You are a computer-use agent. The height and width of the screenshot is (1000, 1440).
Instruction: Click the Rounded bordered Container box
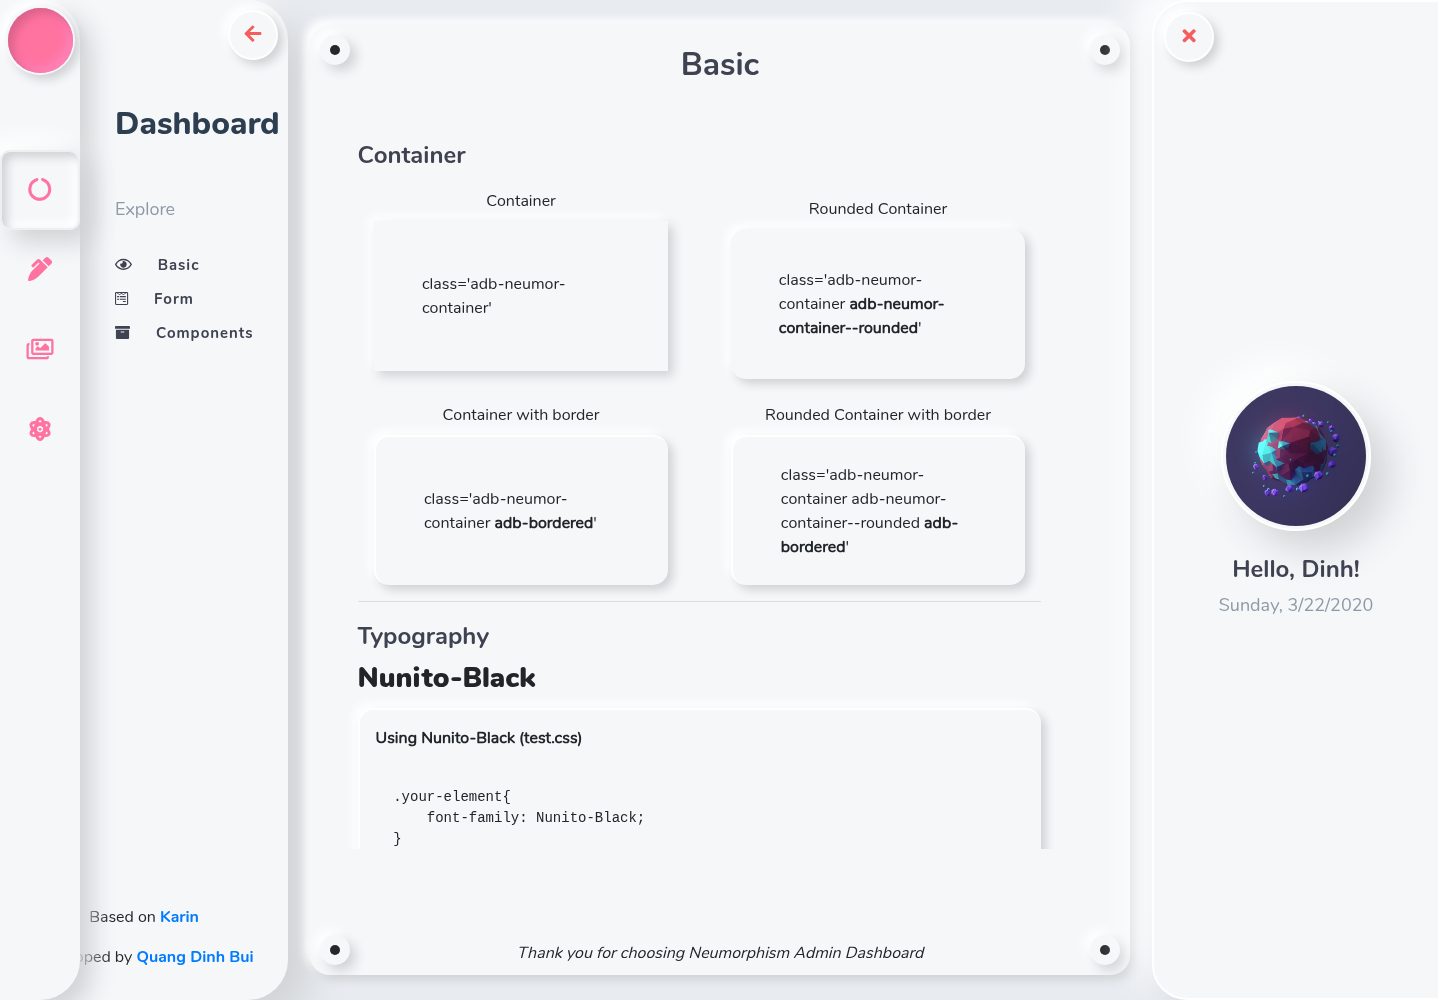tap(878, 510)
